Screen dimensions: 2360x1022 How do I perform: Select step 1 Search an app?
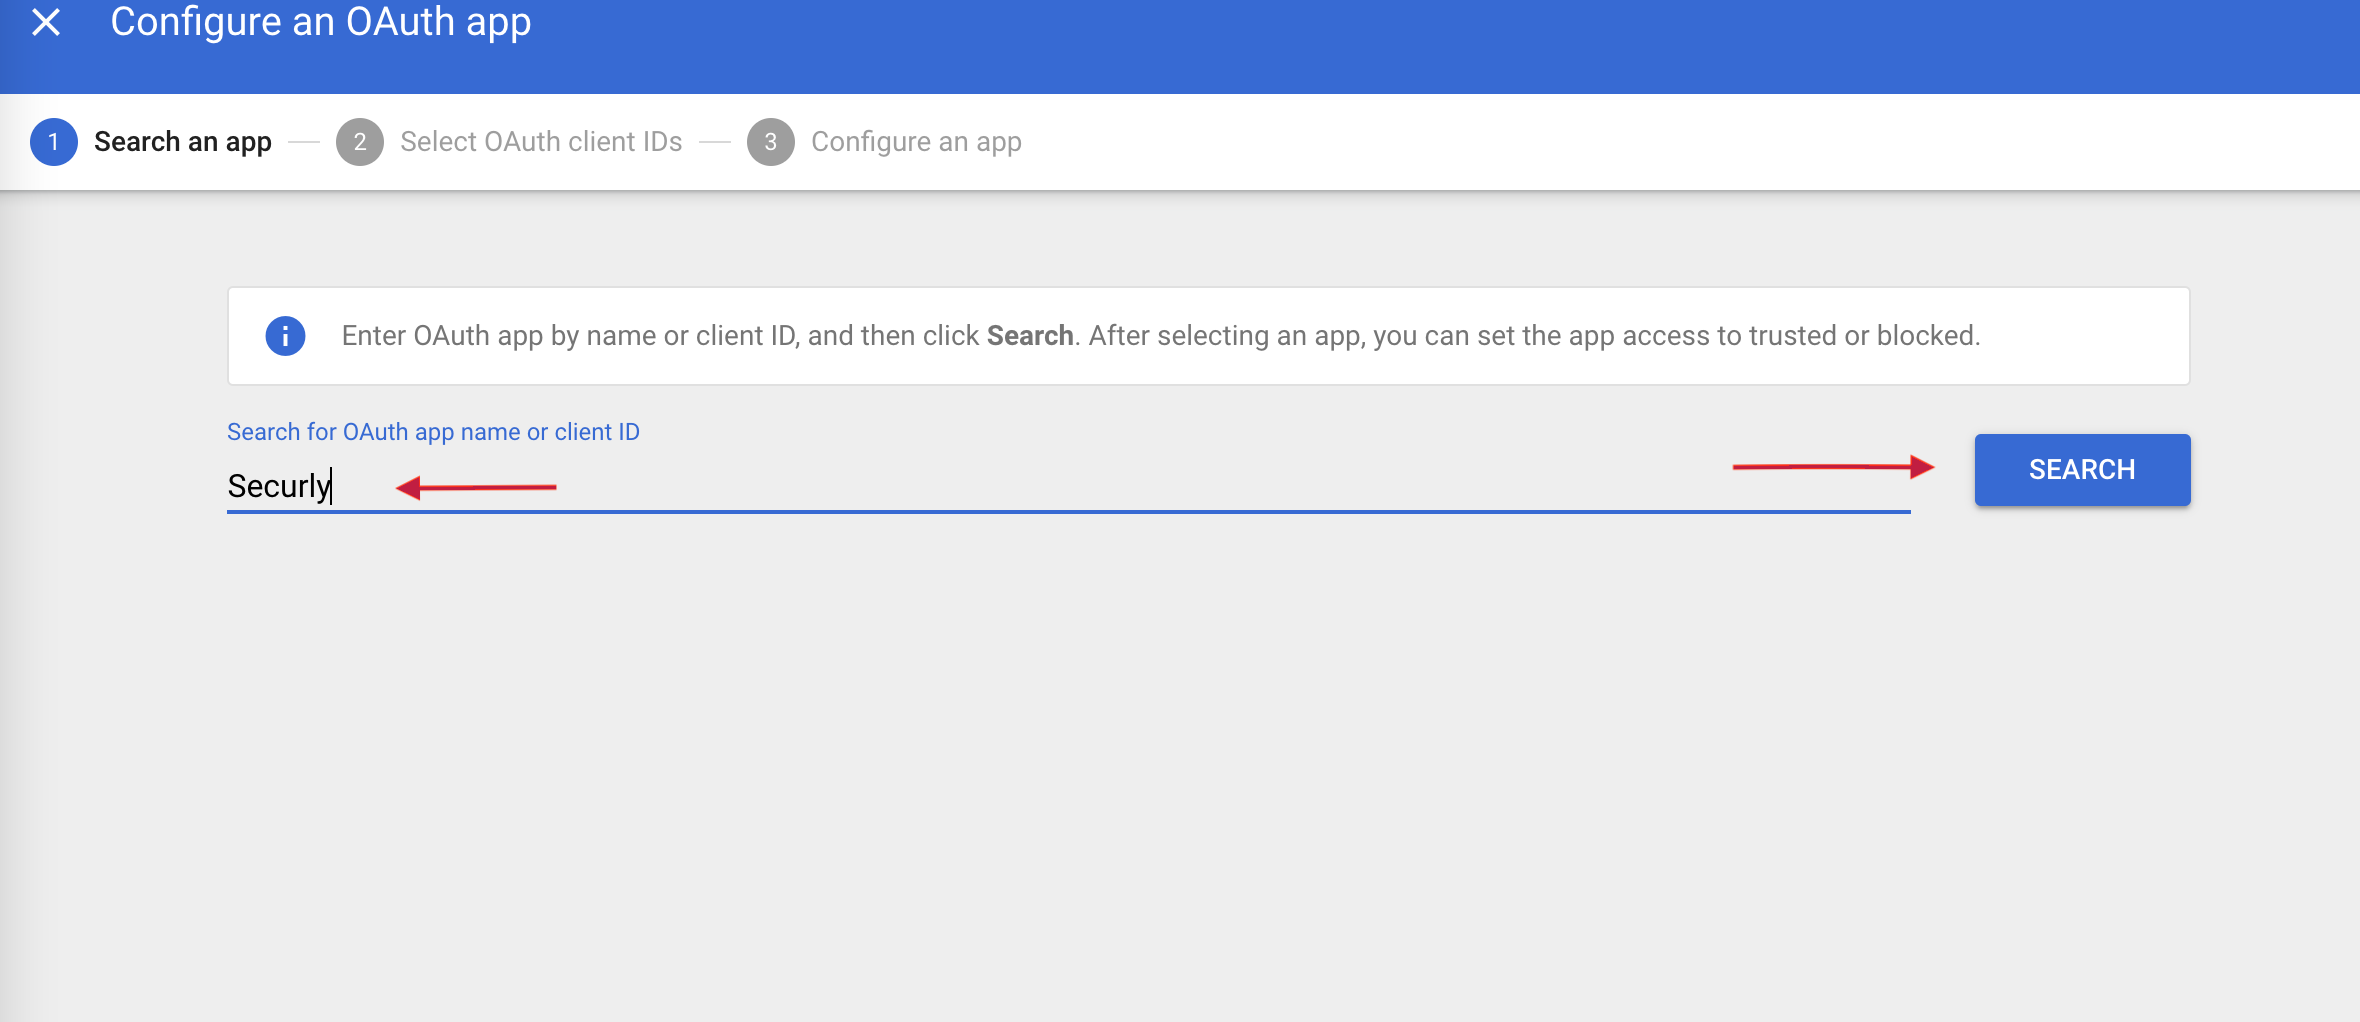click(x=151, y=142)
